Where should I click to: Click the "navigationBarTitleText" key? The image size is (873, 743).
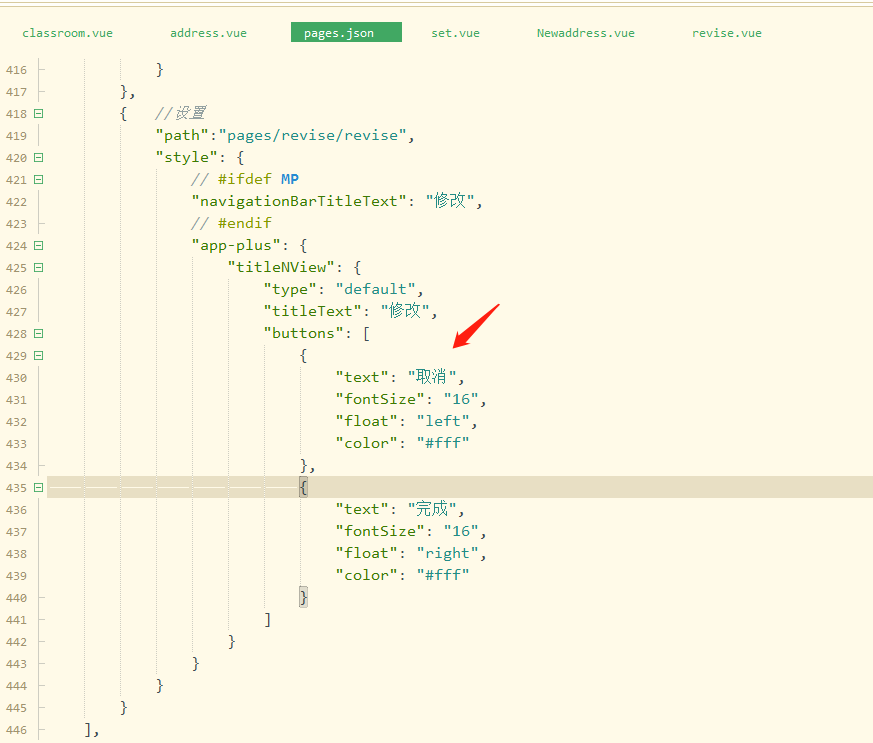coord(298,201)
